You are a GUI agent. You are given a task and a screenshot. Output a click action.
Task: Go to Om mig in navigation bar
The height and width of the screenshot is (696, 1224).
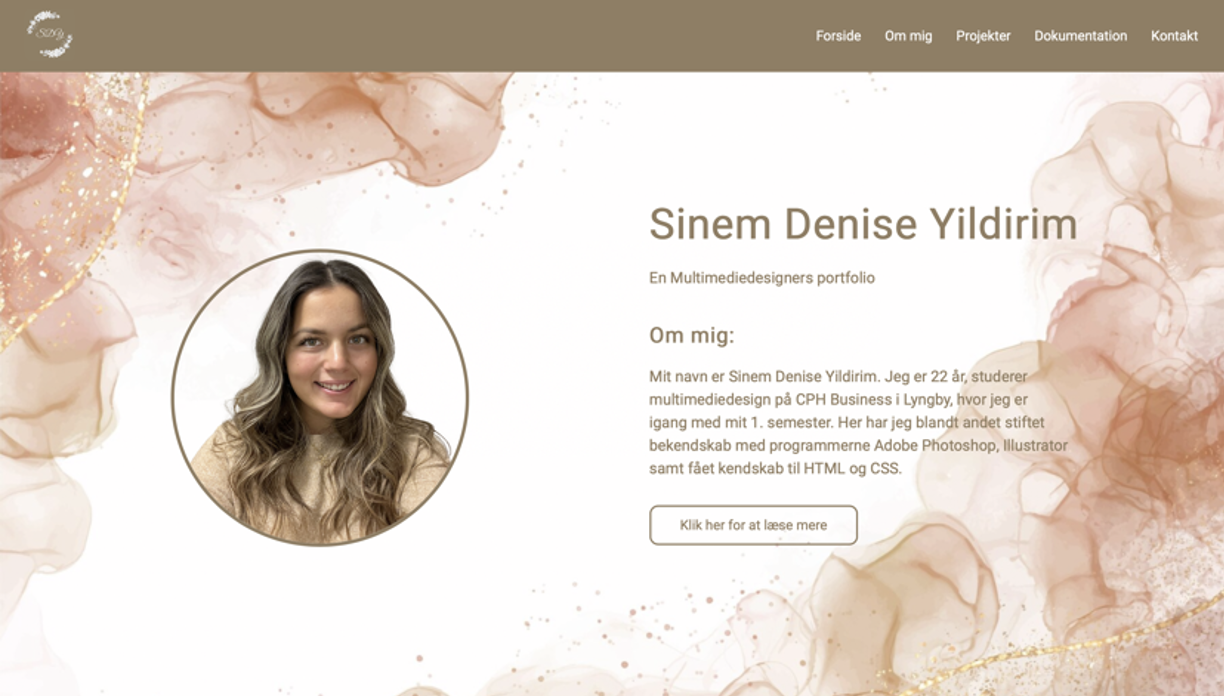[x=908, y=36]
